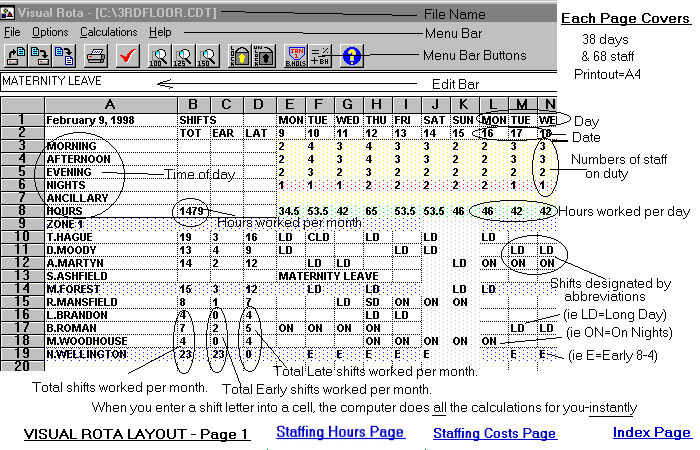Select the M.WOODHOUSE name cell
Viewport: 700px width, 450px height.
[x=111, y=341]
